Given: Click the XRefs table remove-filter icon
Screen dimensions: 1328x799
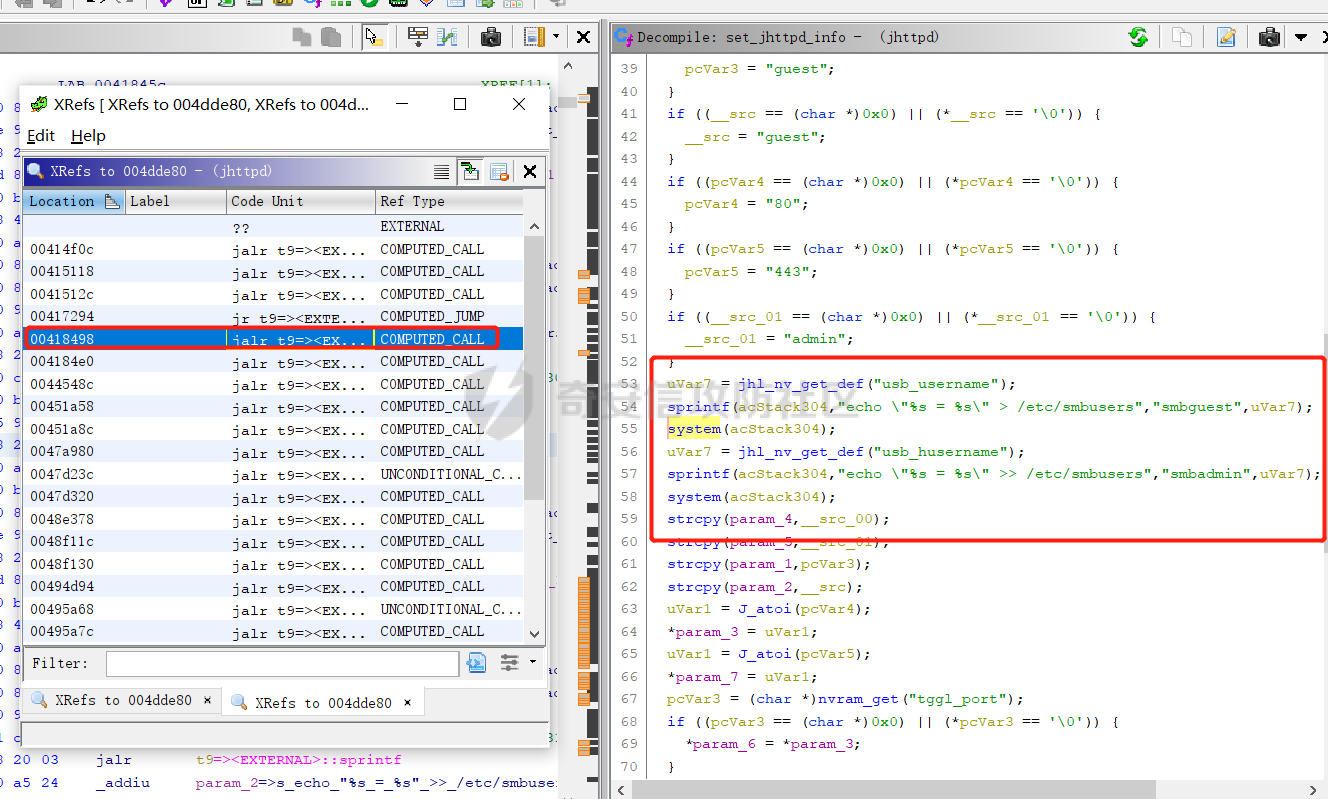Looking at the screenshot, I should 500,172.
